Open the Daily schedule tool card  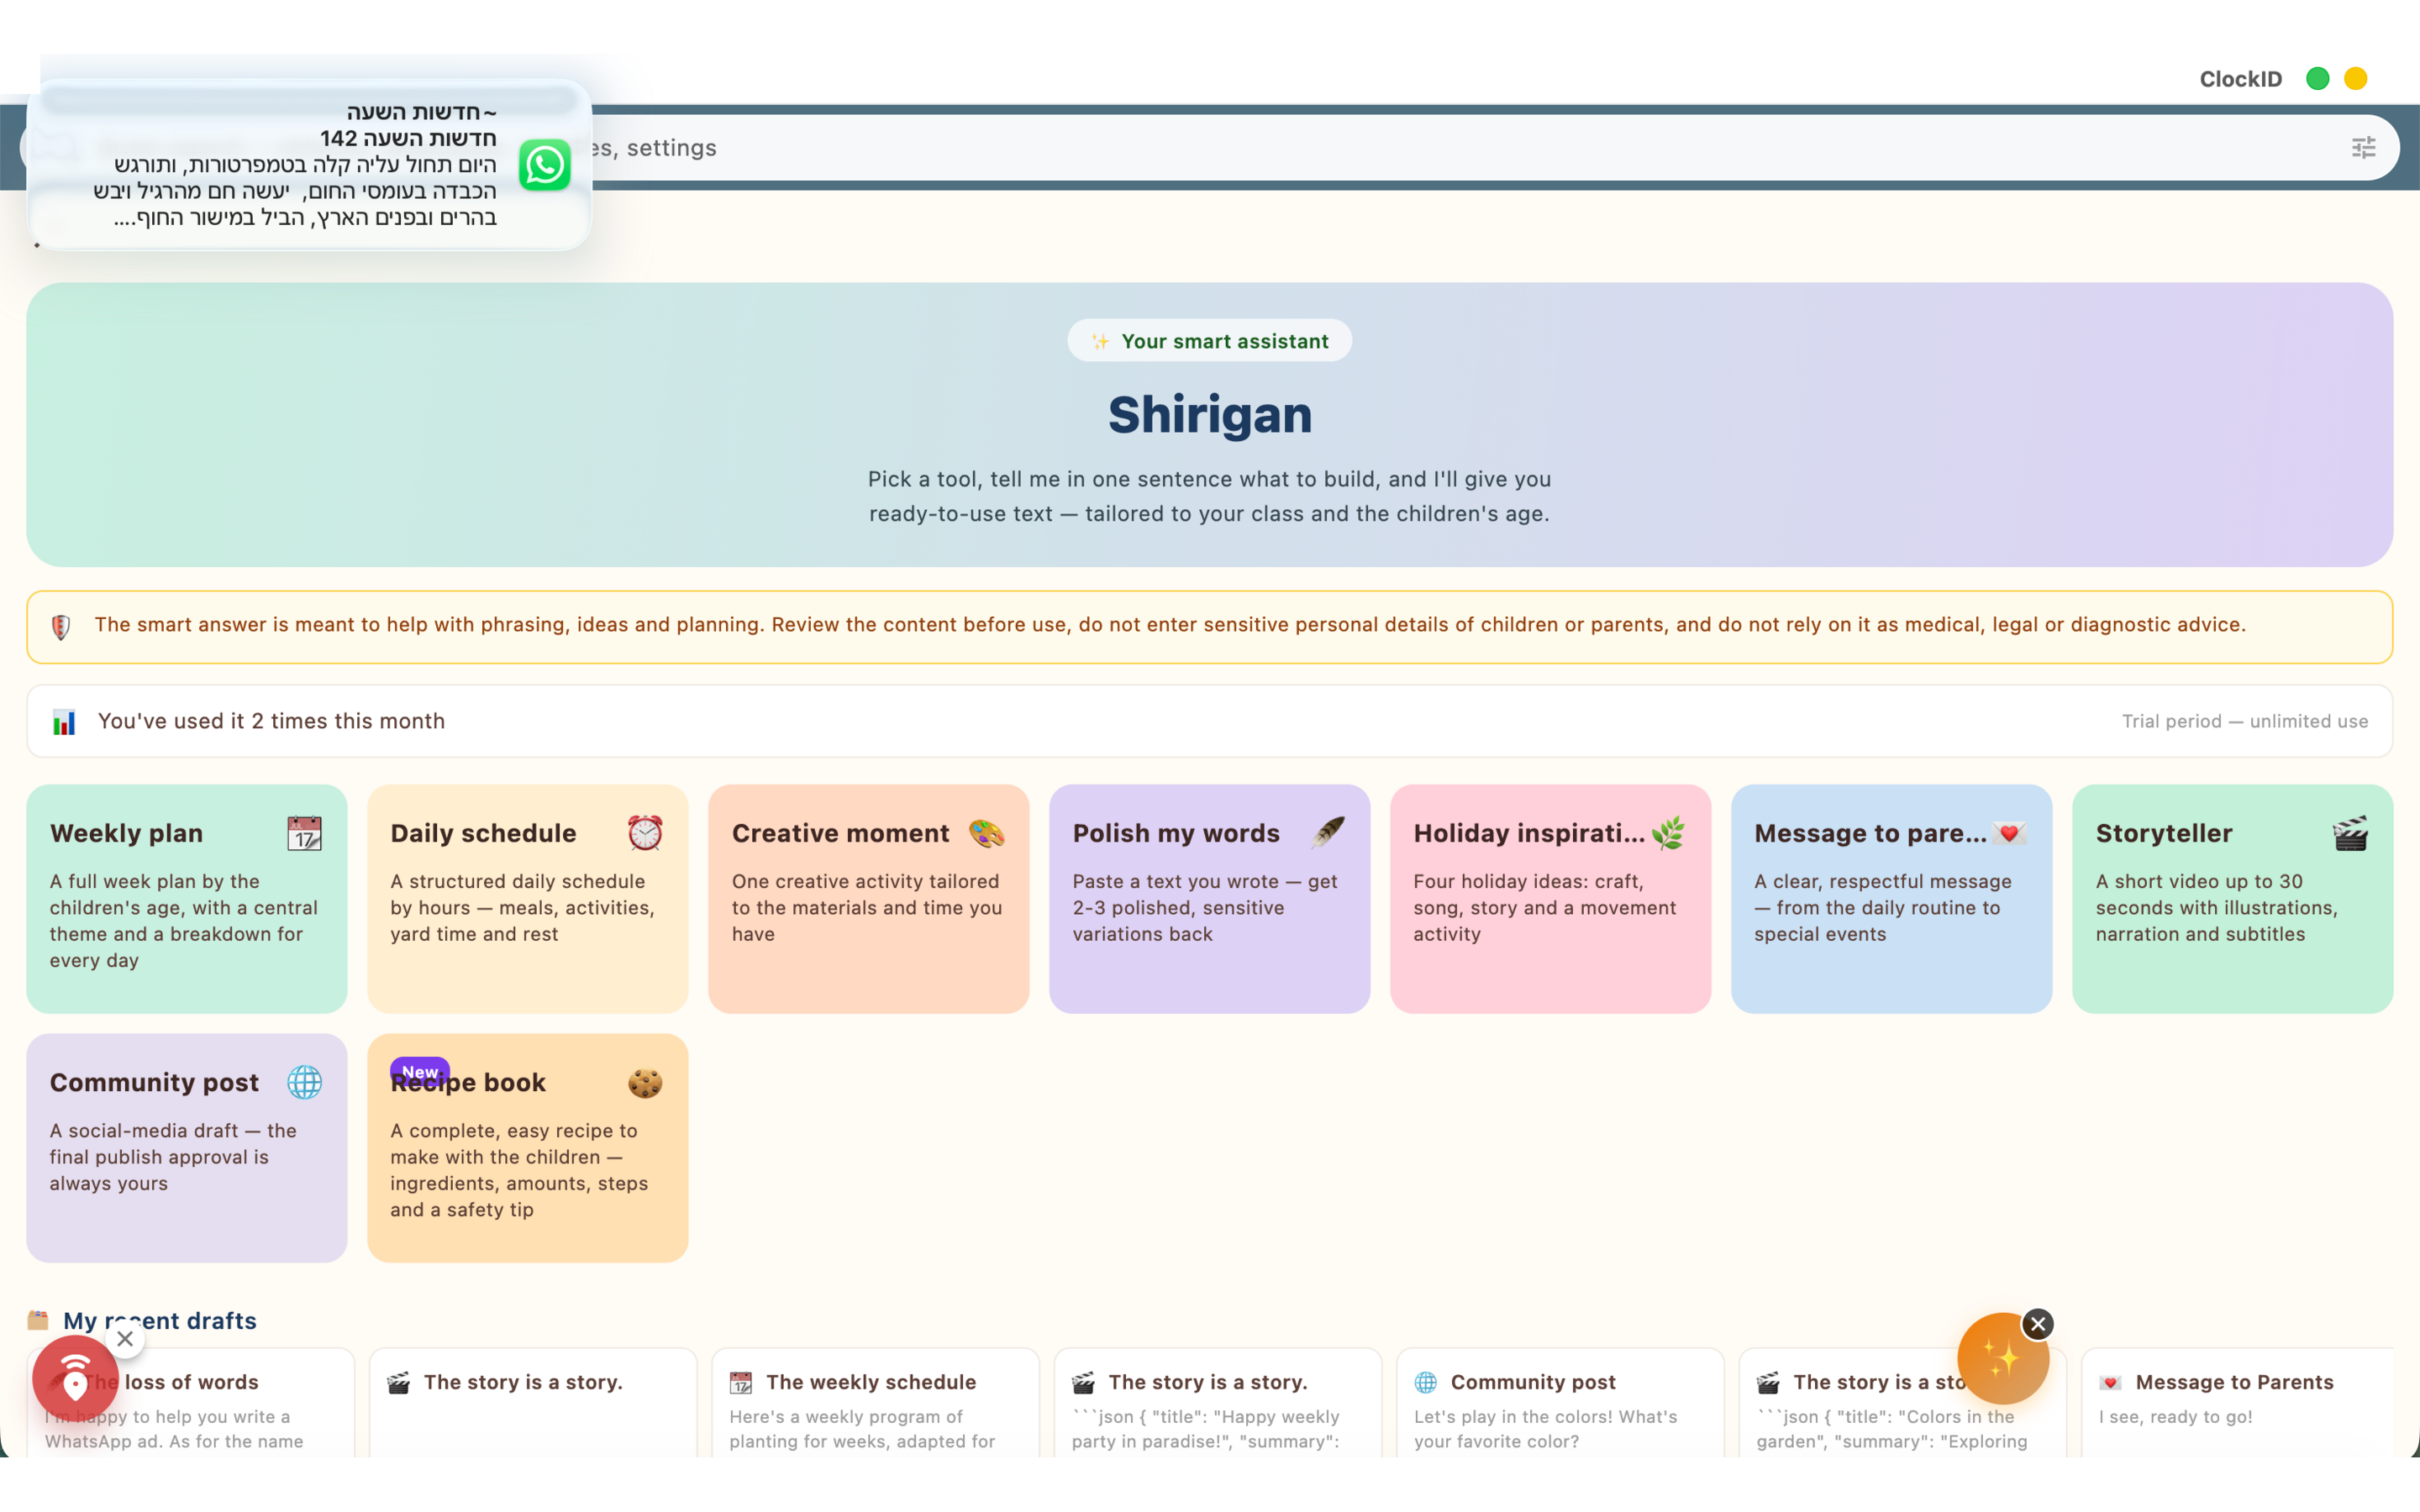click(x=527, y=898)
